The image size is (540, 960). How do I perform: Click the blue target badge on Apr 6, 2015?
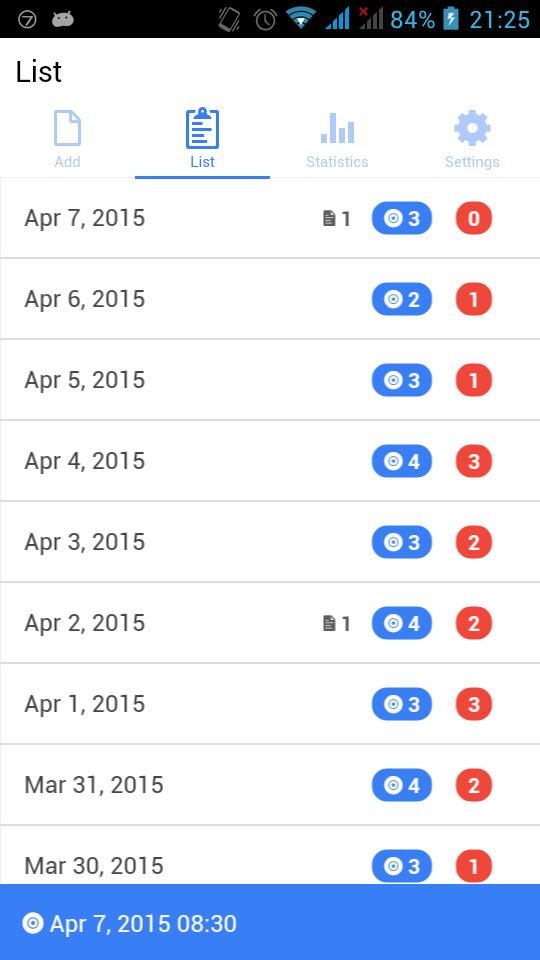pyautogui.click(x=402, y=299)
